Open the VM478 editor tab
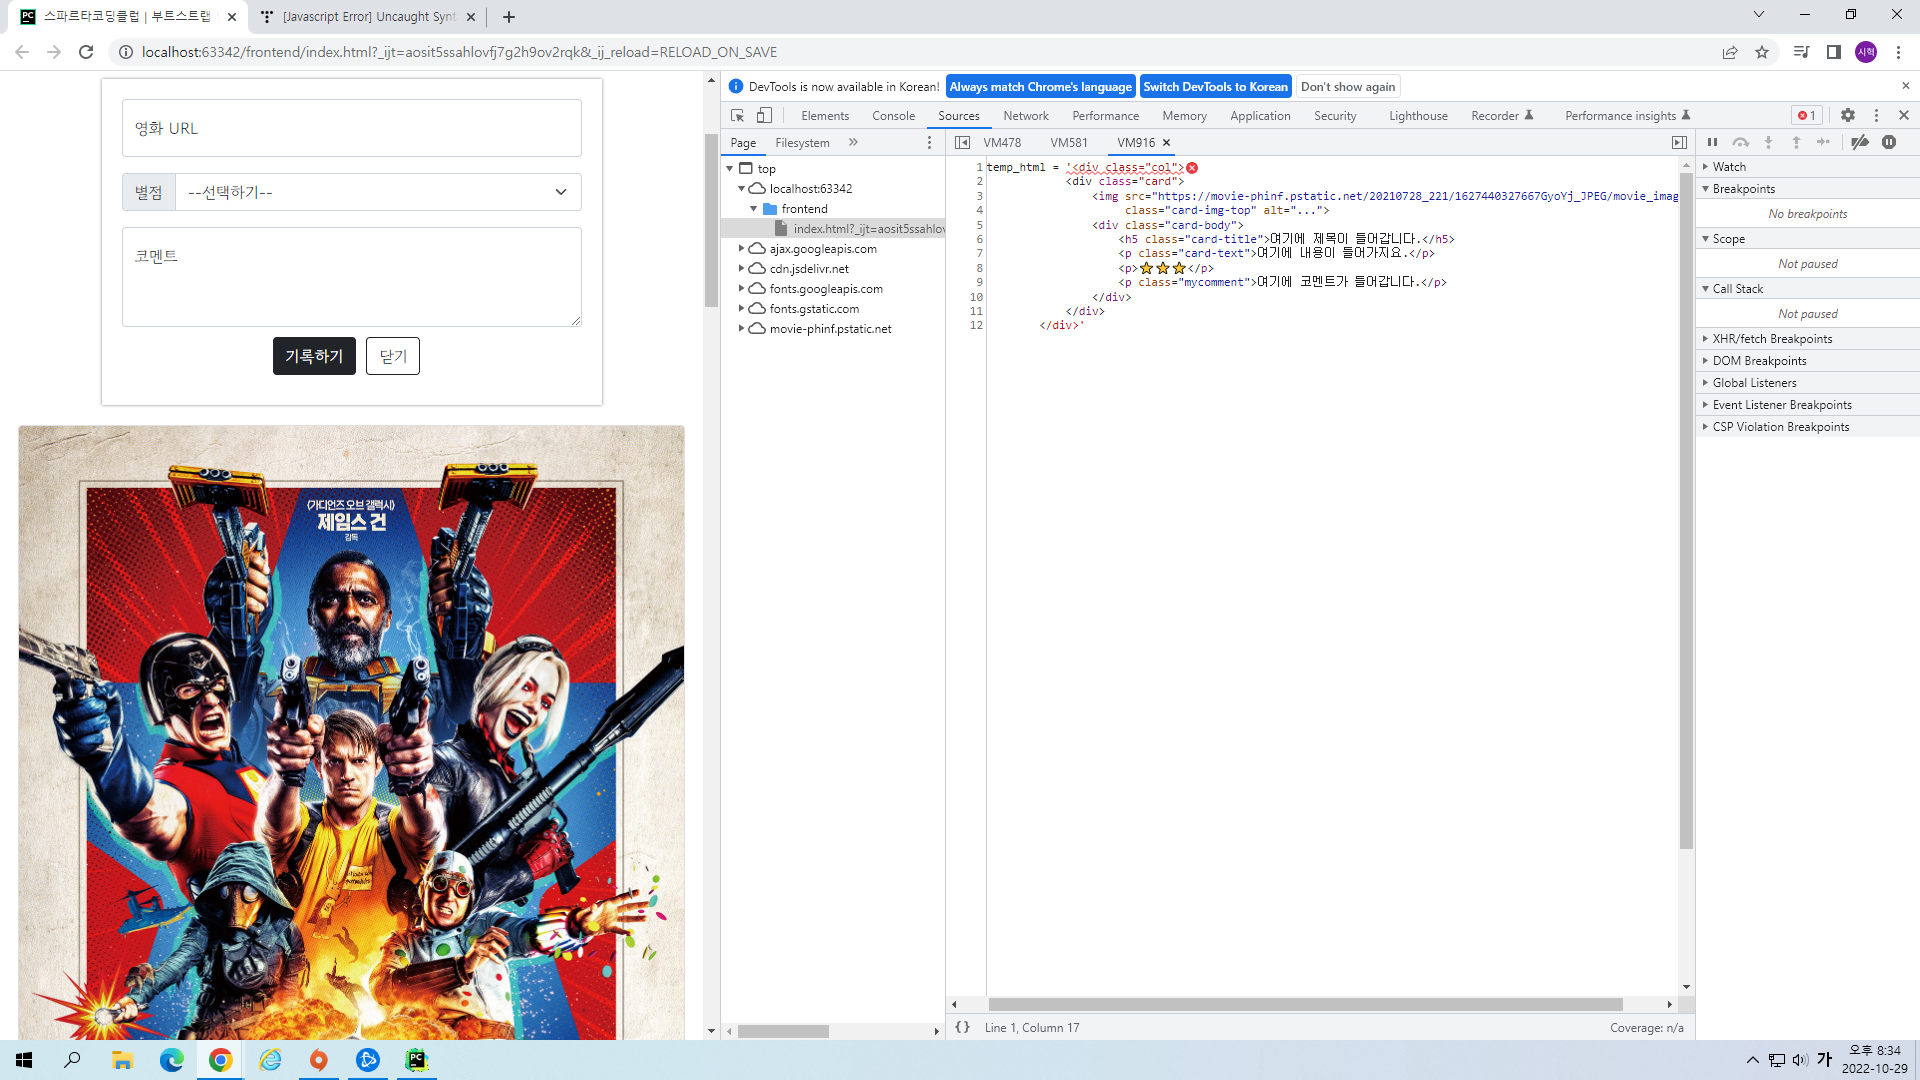Viewport: 1920px width, 1080px height. (1002, 143)
